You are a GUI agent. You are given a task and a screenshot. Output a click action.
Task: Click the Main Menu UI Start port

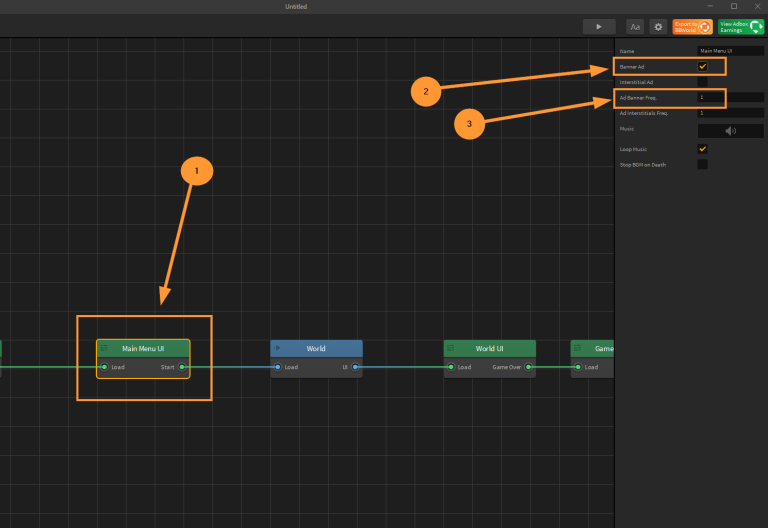point(181,367)
